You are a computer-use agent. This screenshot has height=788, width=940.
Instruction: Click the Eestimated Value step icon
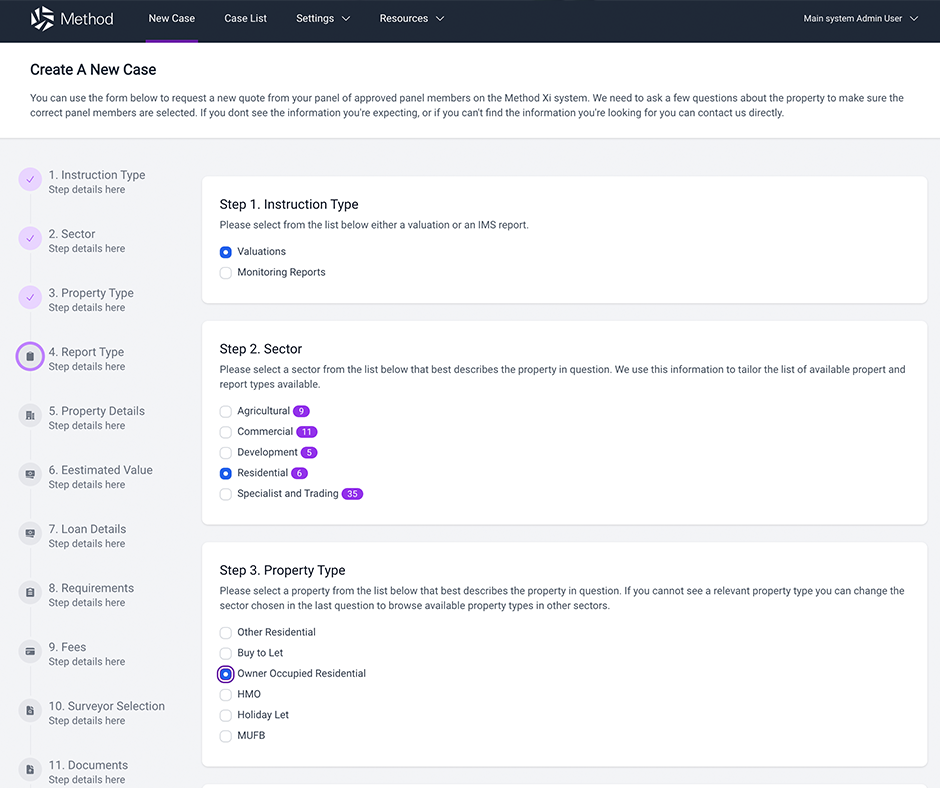point(30,474)
